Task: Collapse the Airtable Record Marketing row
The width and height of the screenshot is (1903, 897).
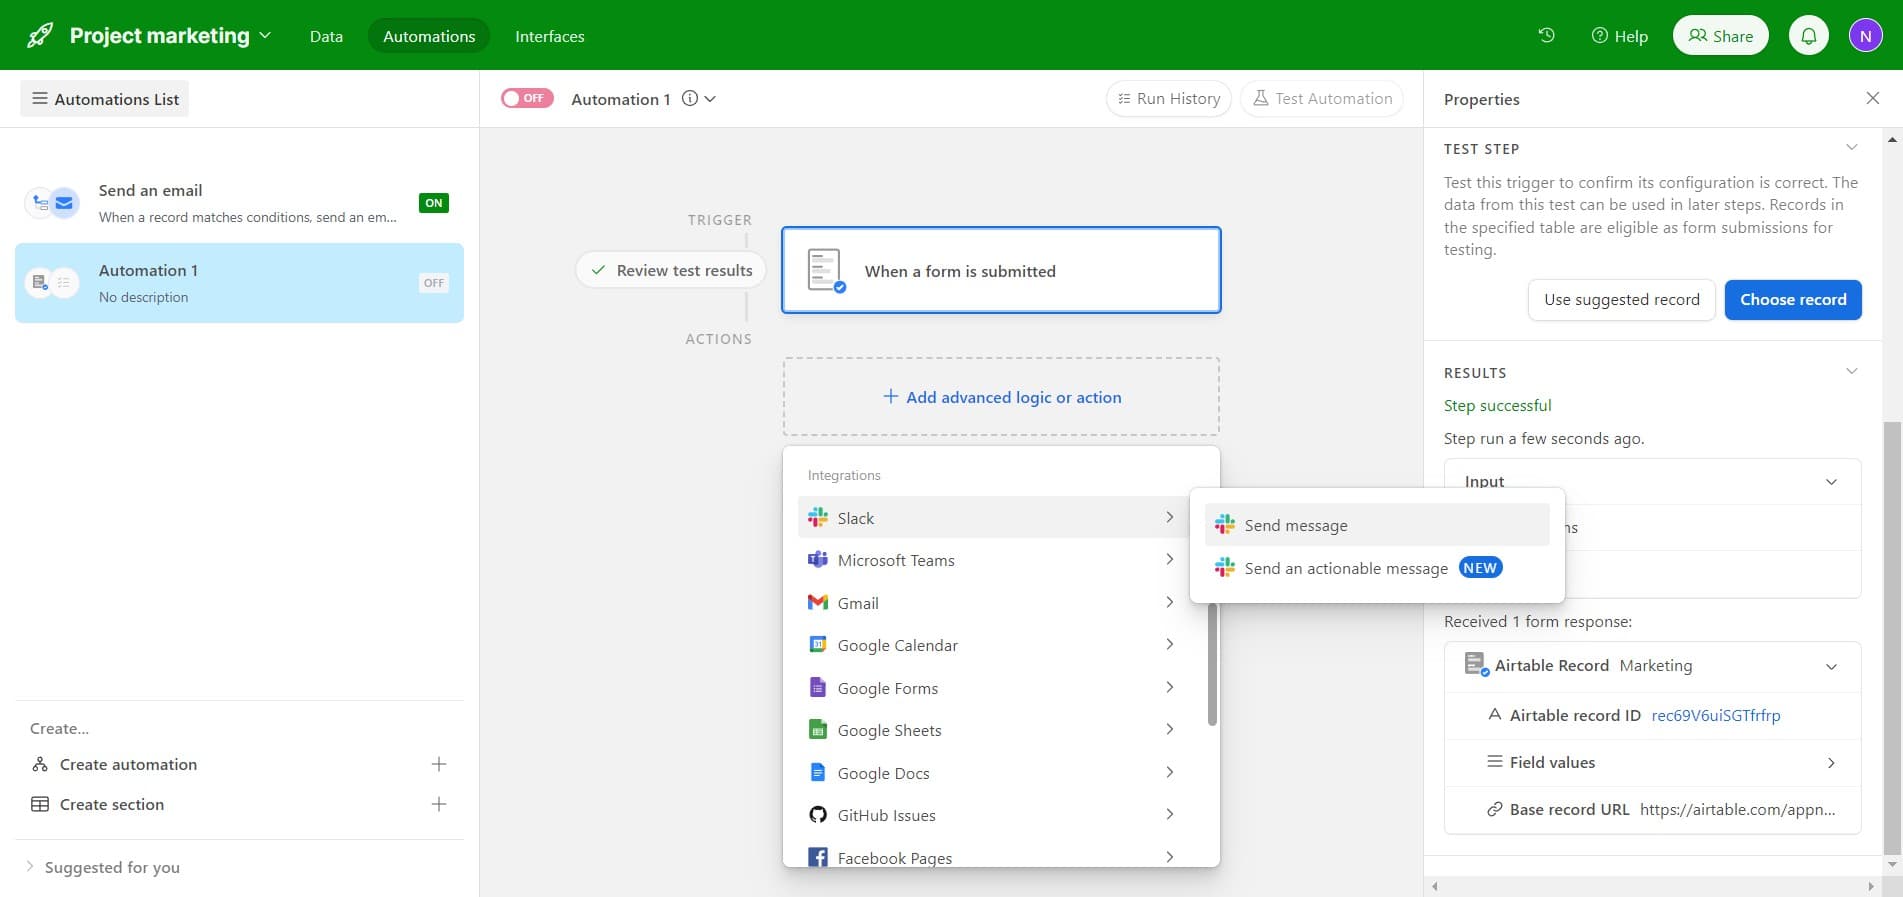Action: pos(1831,667)
